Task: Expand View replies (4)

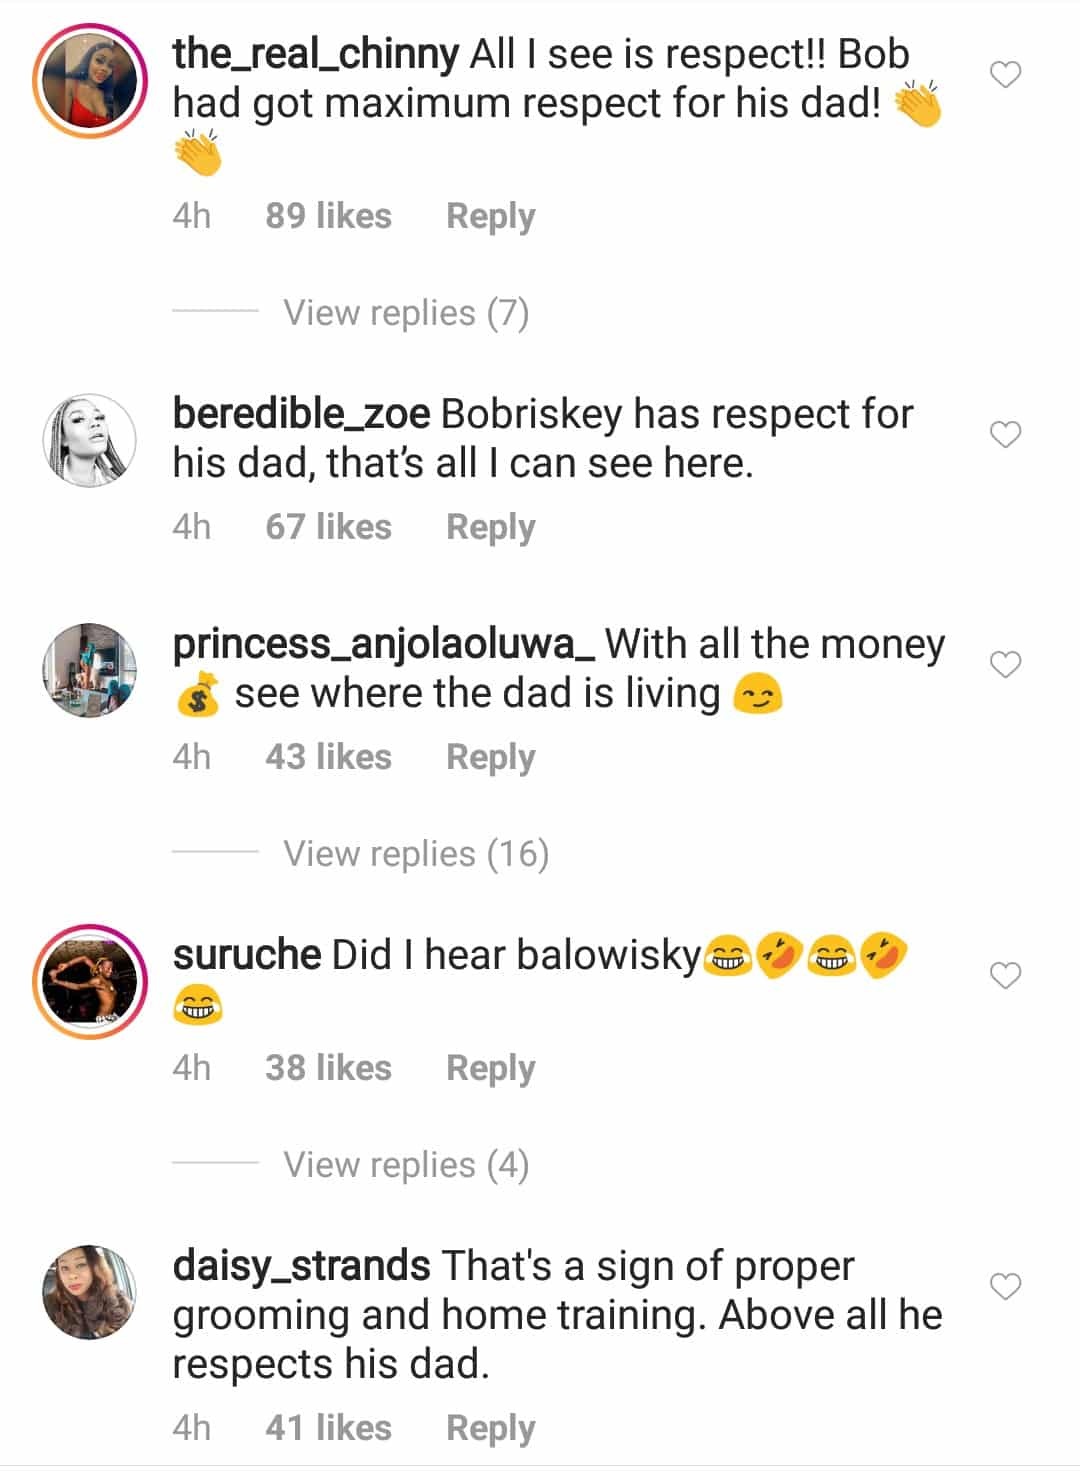Action: click(x=406, y=1165)
